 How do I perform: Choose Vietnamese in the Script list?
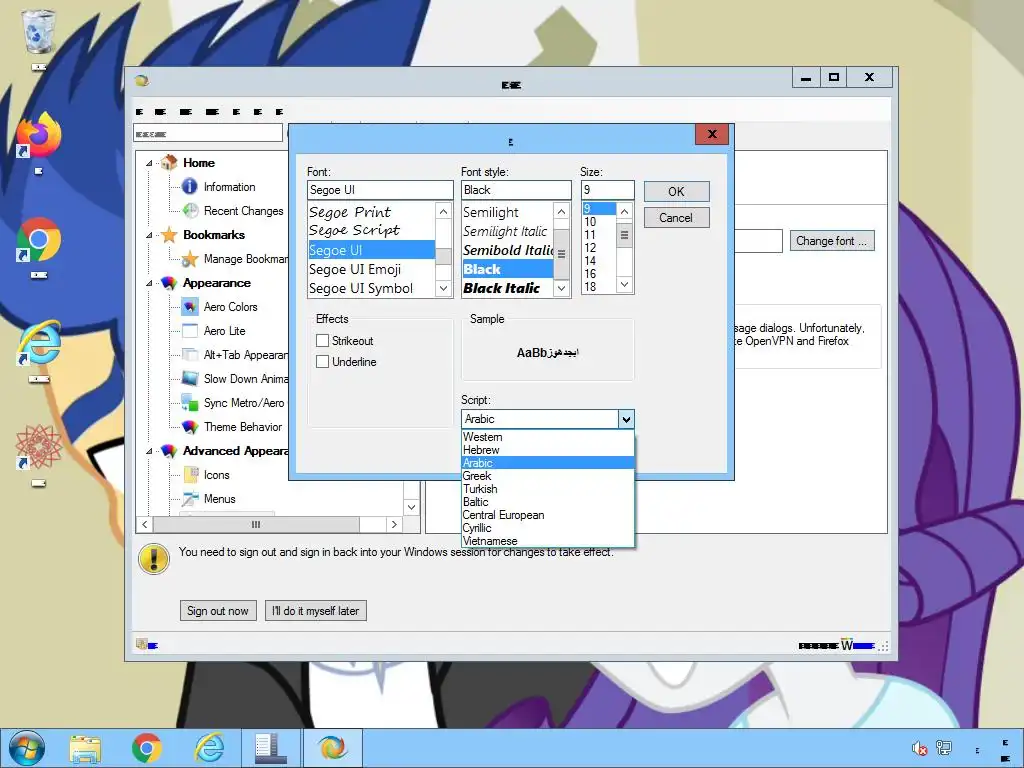pyautogui.click(x=548, y=541)
